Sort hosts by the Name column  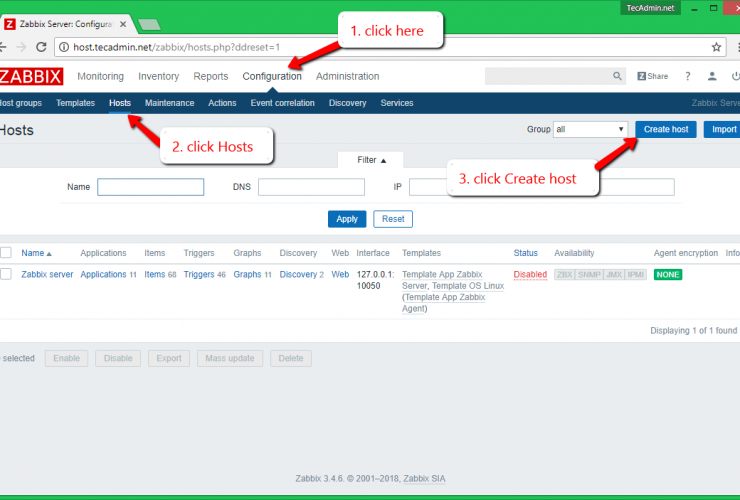33,253
